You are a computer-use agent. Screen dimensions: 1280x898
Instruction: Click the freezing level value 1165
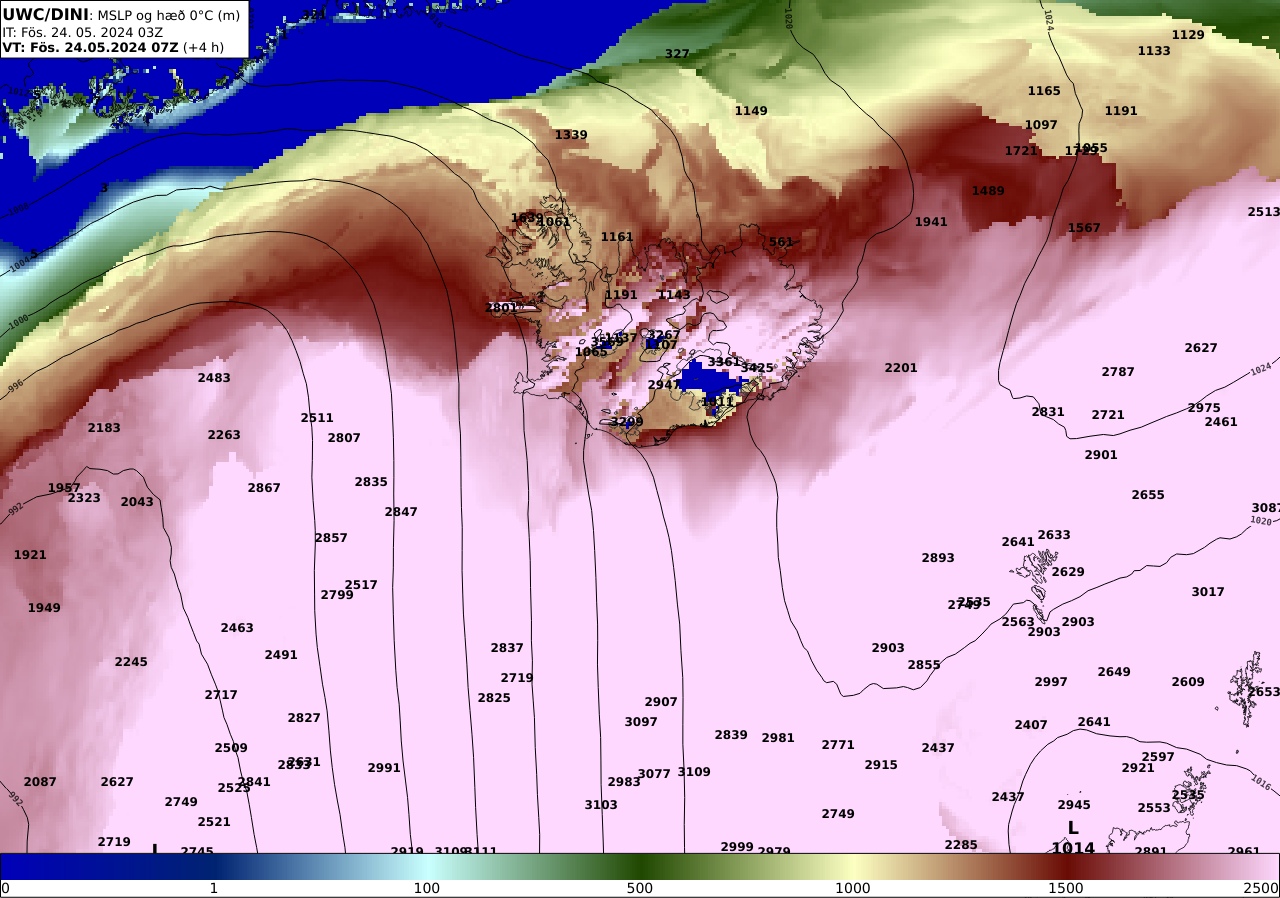[x=1044, y=91]
